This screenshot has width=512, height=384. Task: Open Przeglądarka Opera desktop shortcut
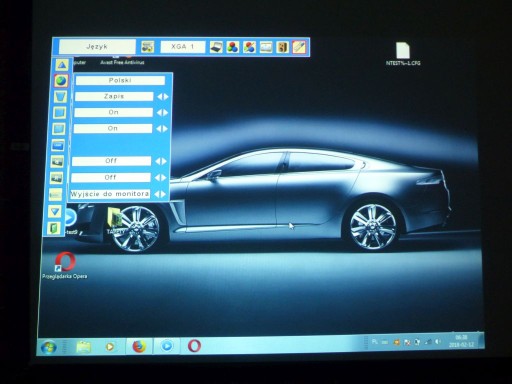[65, 266]
